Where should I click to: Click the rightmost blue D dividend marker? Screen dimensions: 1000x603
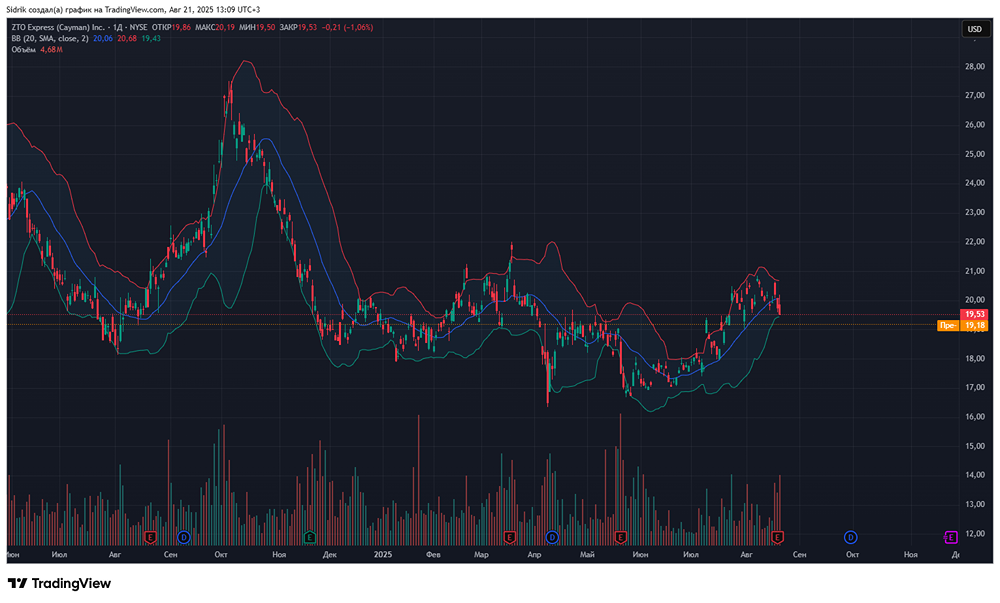tap(850, 537)
